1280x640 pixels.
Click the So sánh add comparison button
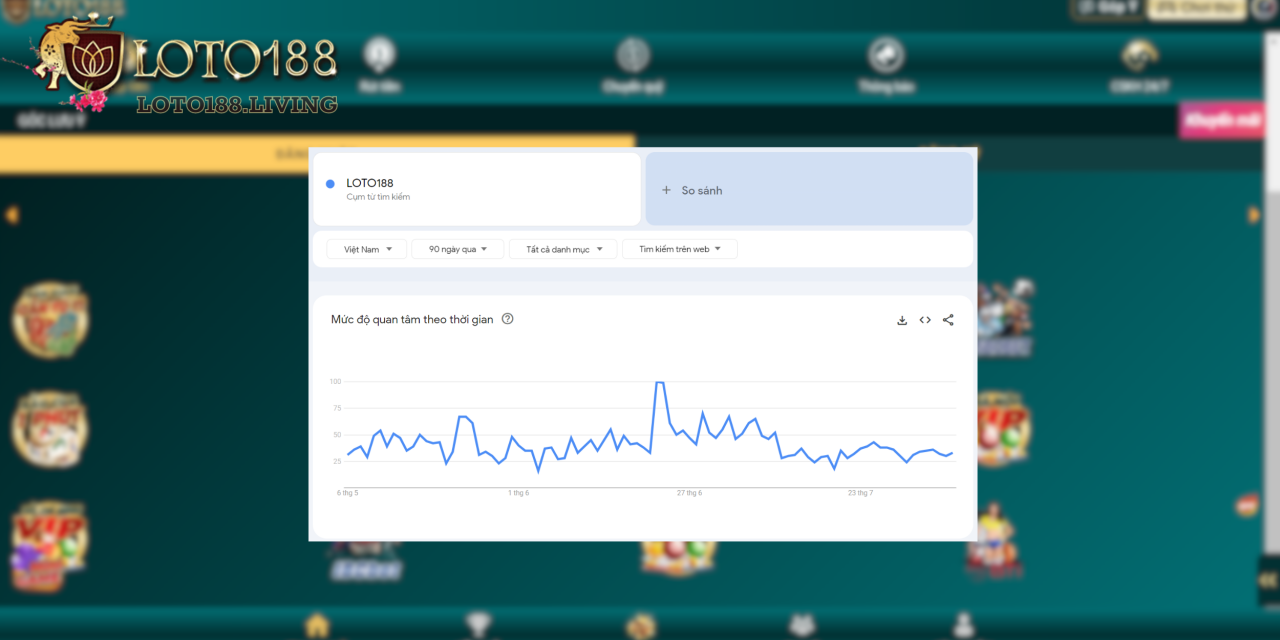pyautogui.click(x=808, y=190)
